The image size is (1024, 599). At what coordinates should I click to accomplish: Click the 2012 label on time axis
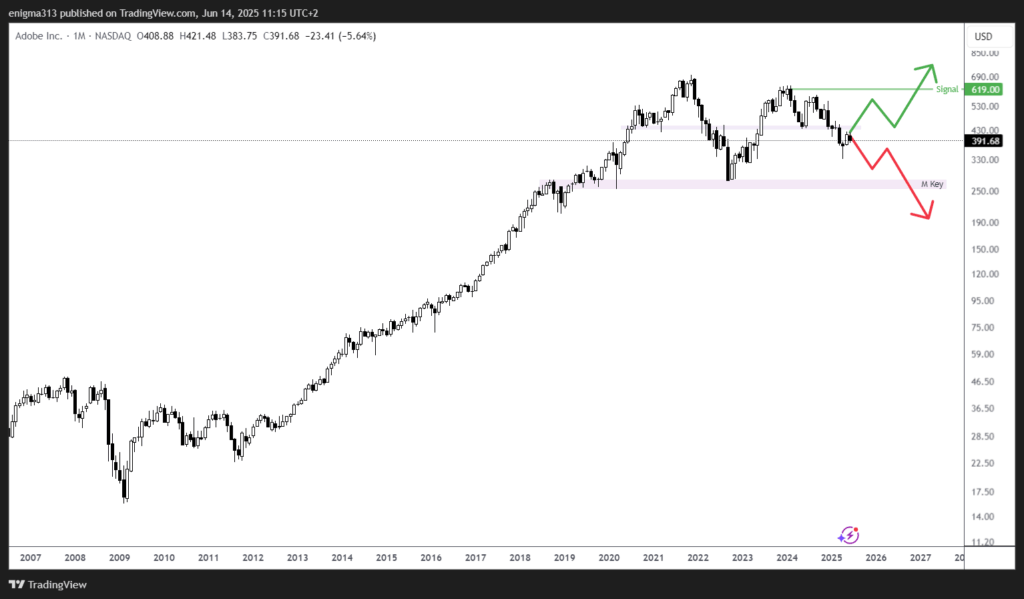253,558
